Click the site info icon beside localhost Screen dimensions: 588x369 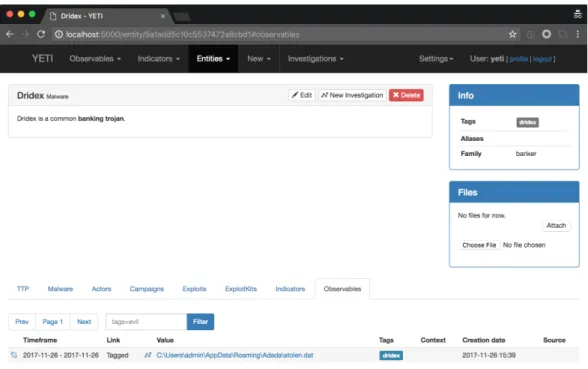[x=59, y=34]
